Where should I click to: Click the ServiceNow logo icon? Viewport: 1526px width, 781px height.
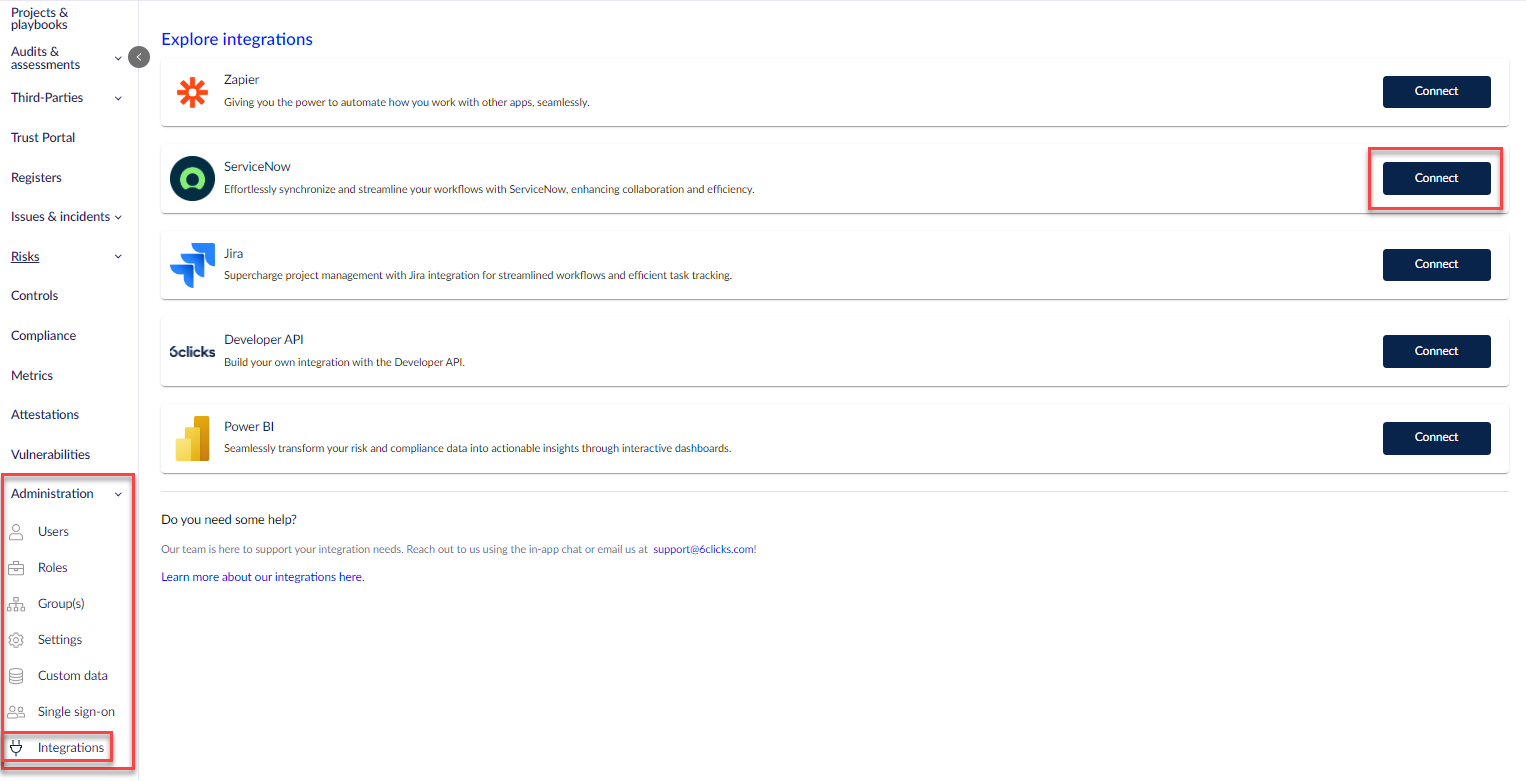192,179
